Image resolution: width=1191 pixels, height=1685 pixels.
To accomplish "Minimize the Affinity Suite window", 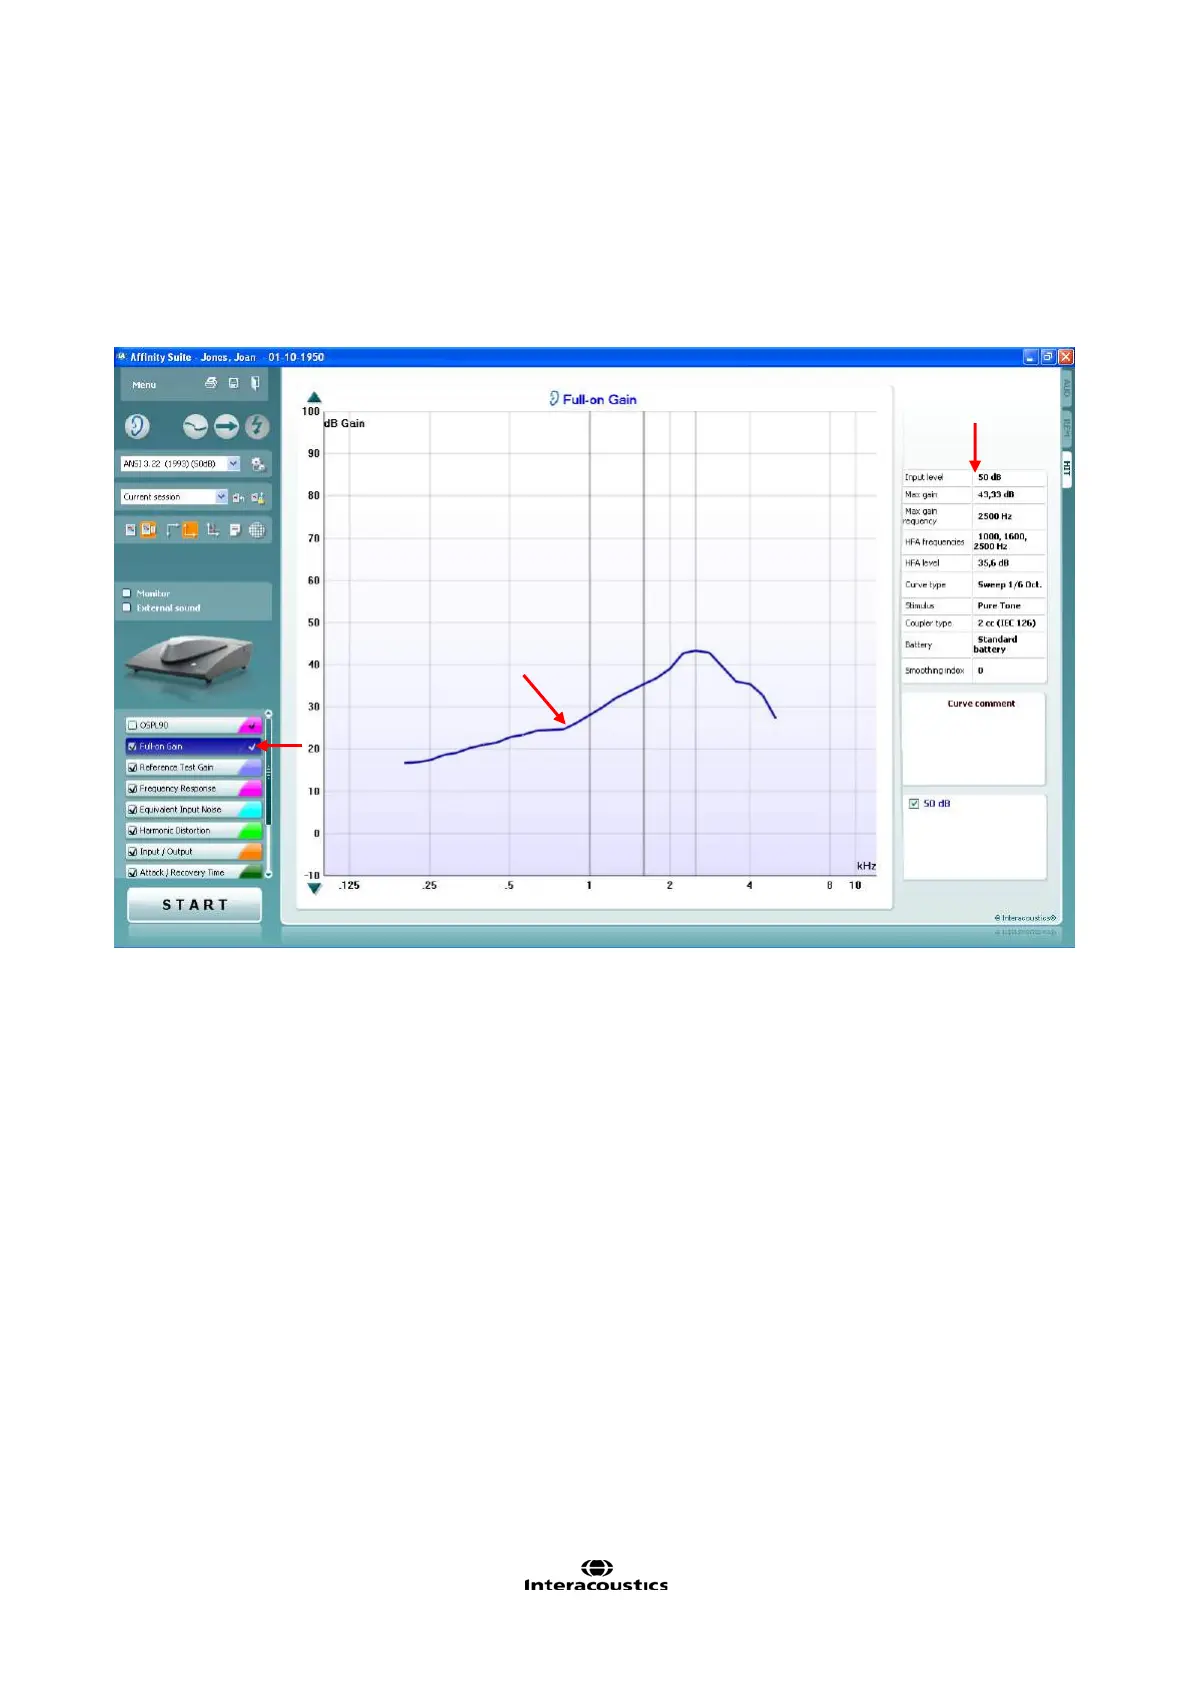I will 1031,357.
